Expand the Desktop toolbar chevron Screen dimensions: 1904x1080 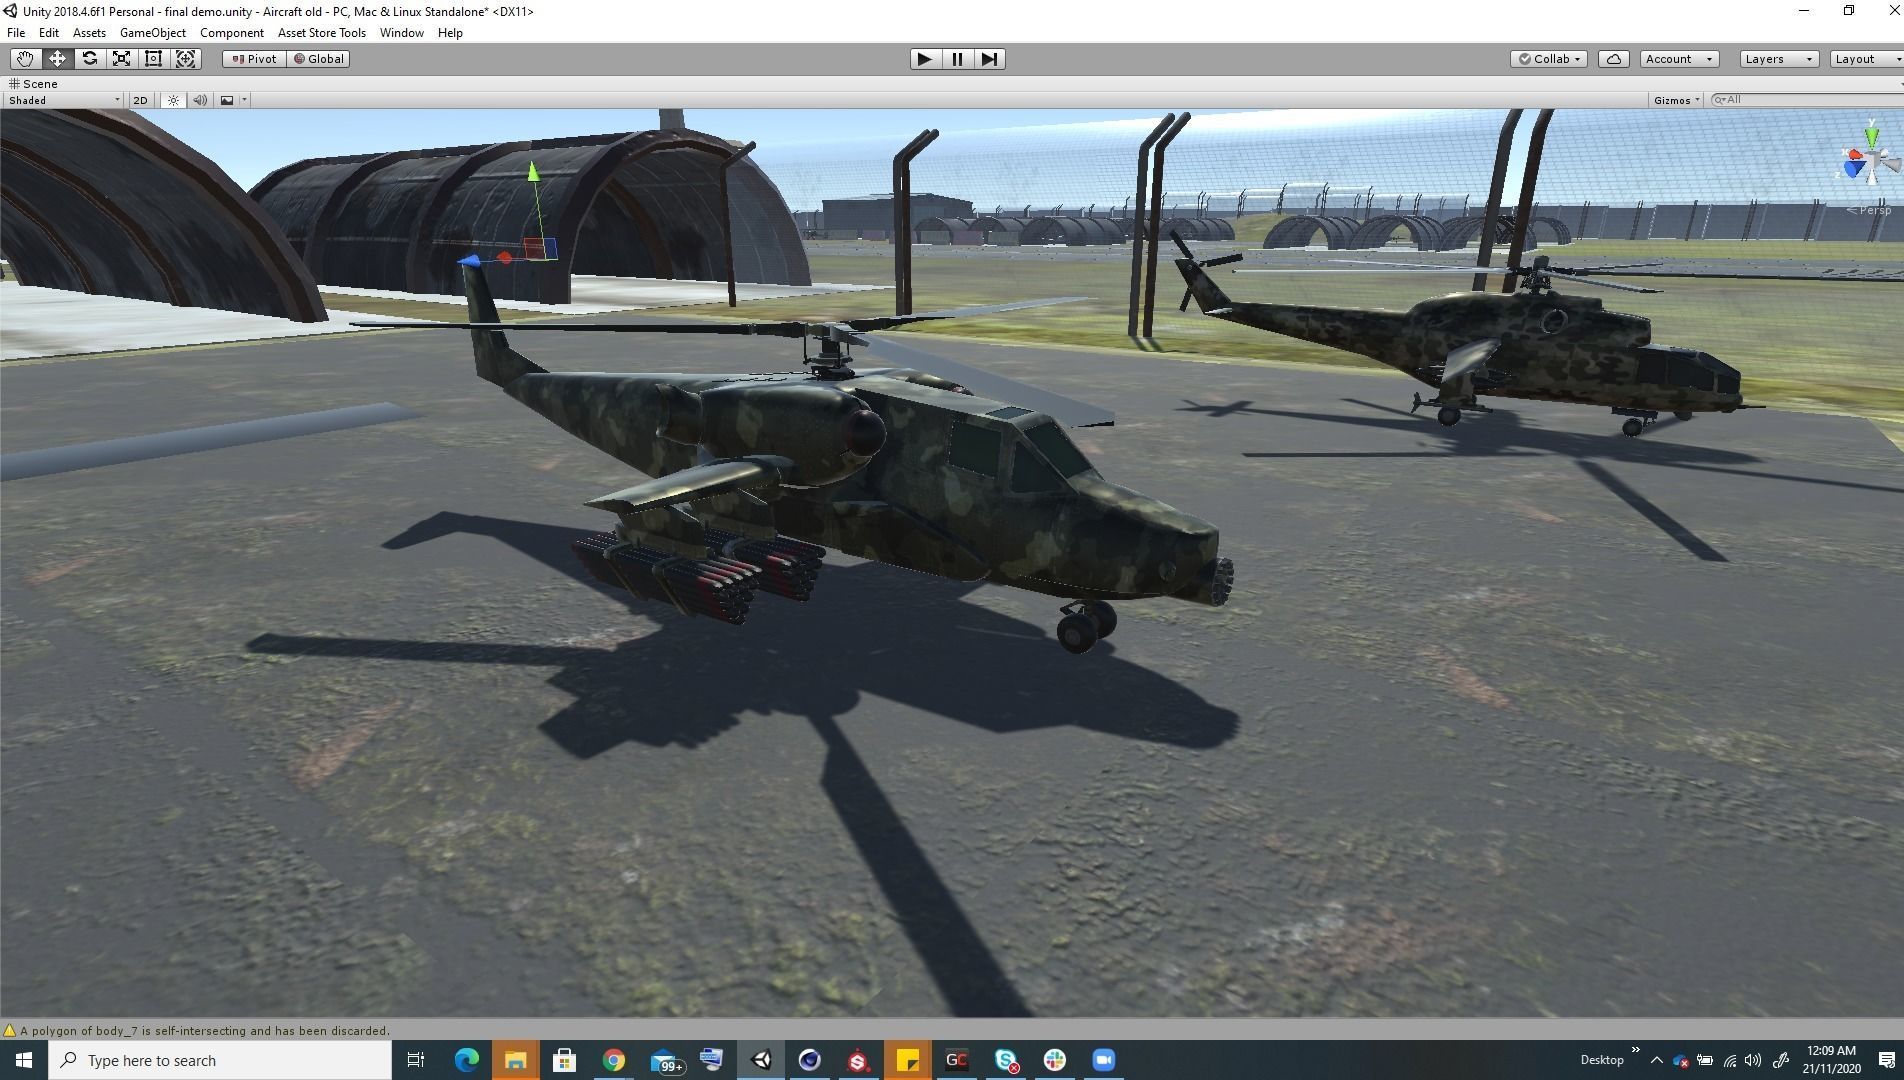[1635, 1050]
